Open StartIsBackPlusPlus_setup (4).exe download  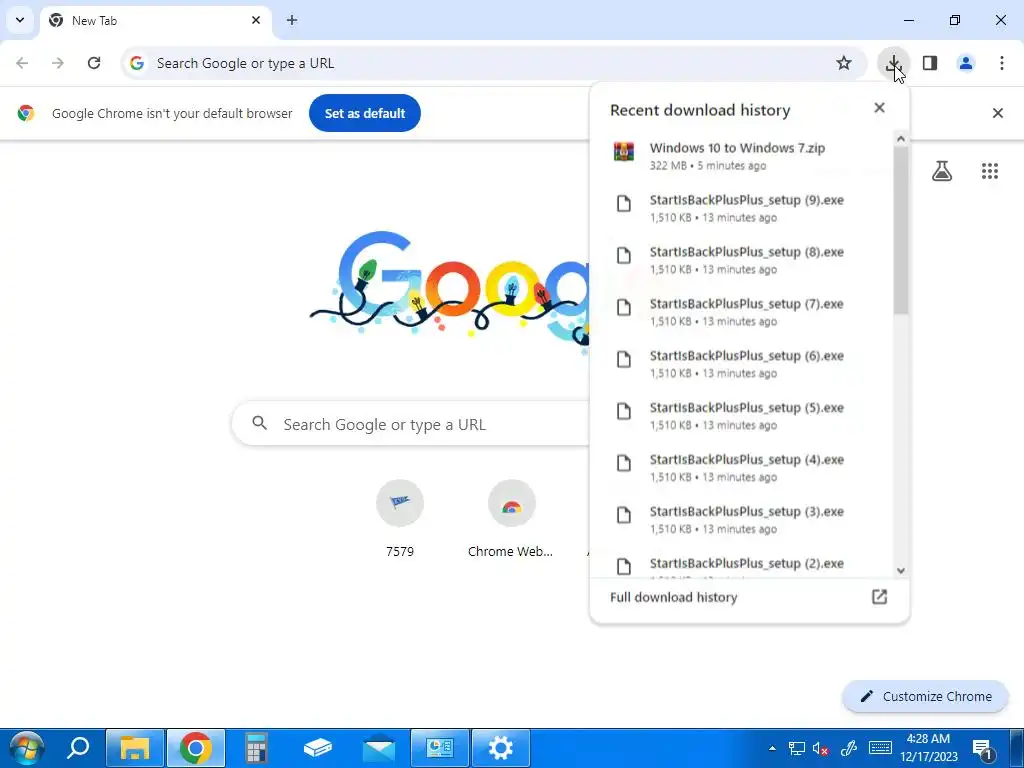[741, 468]
